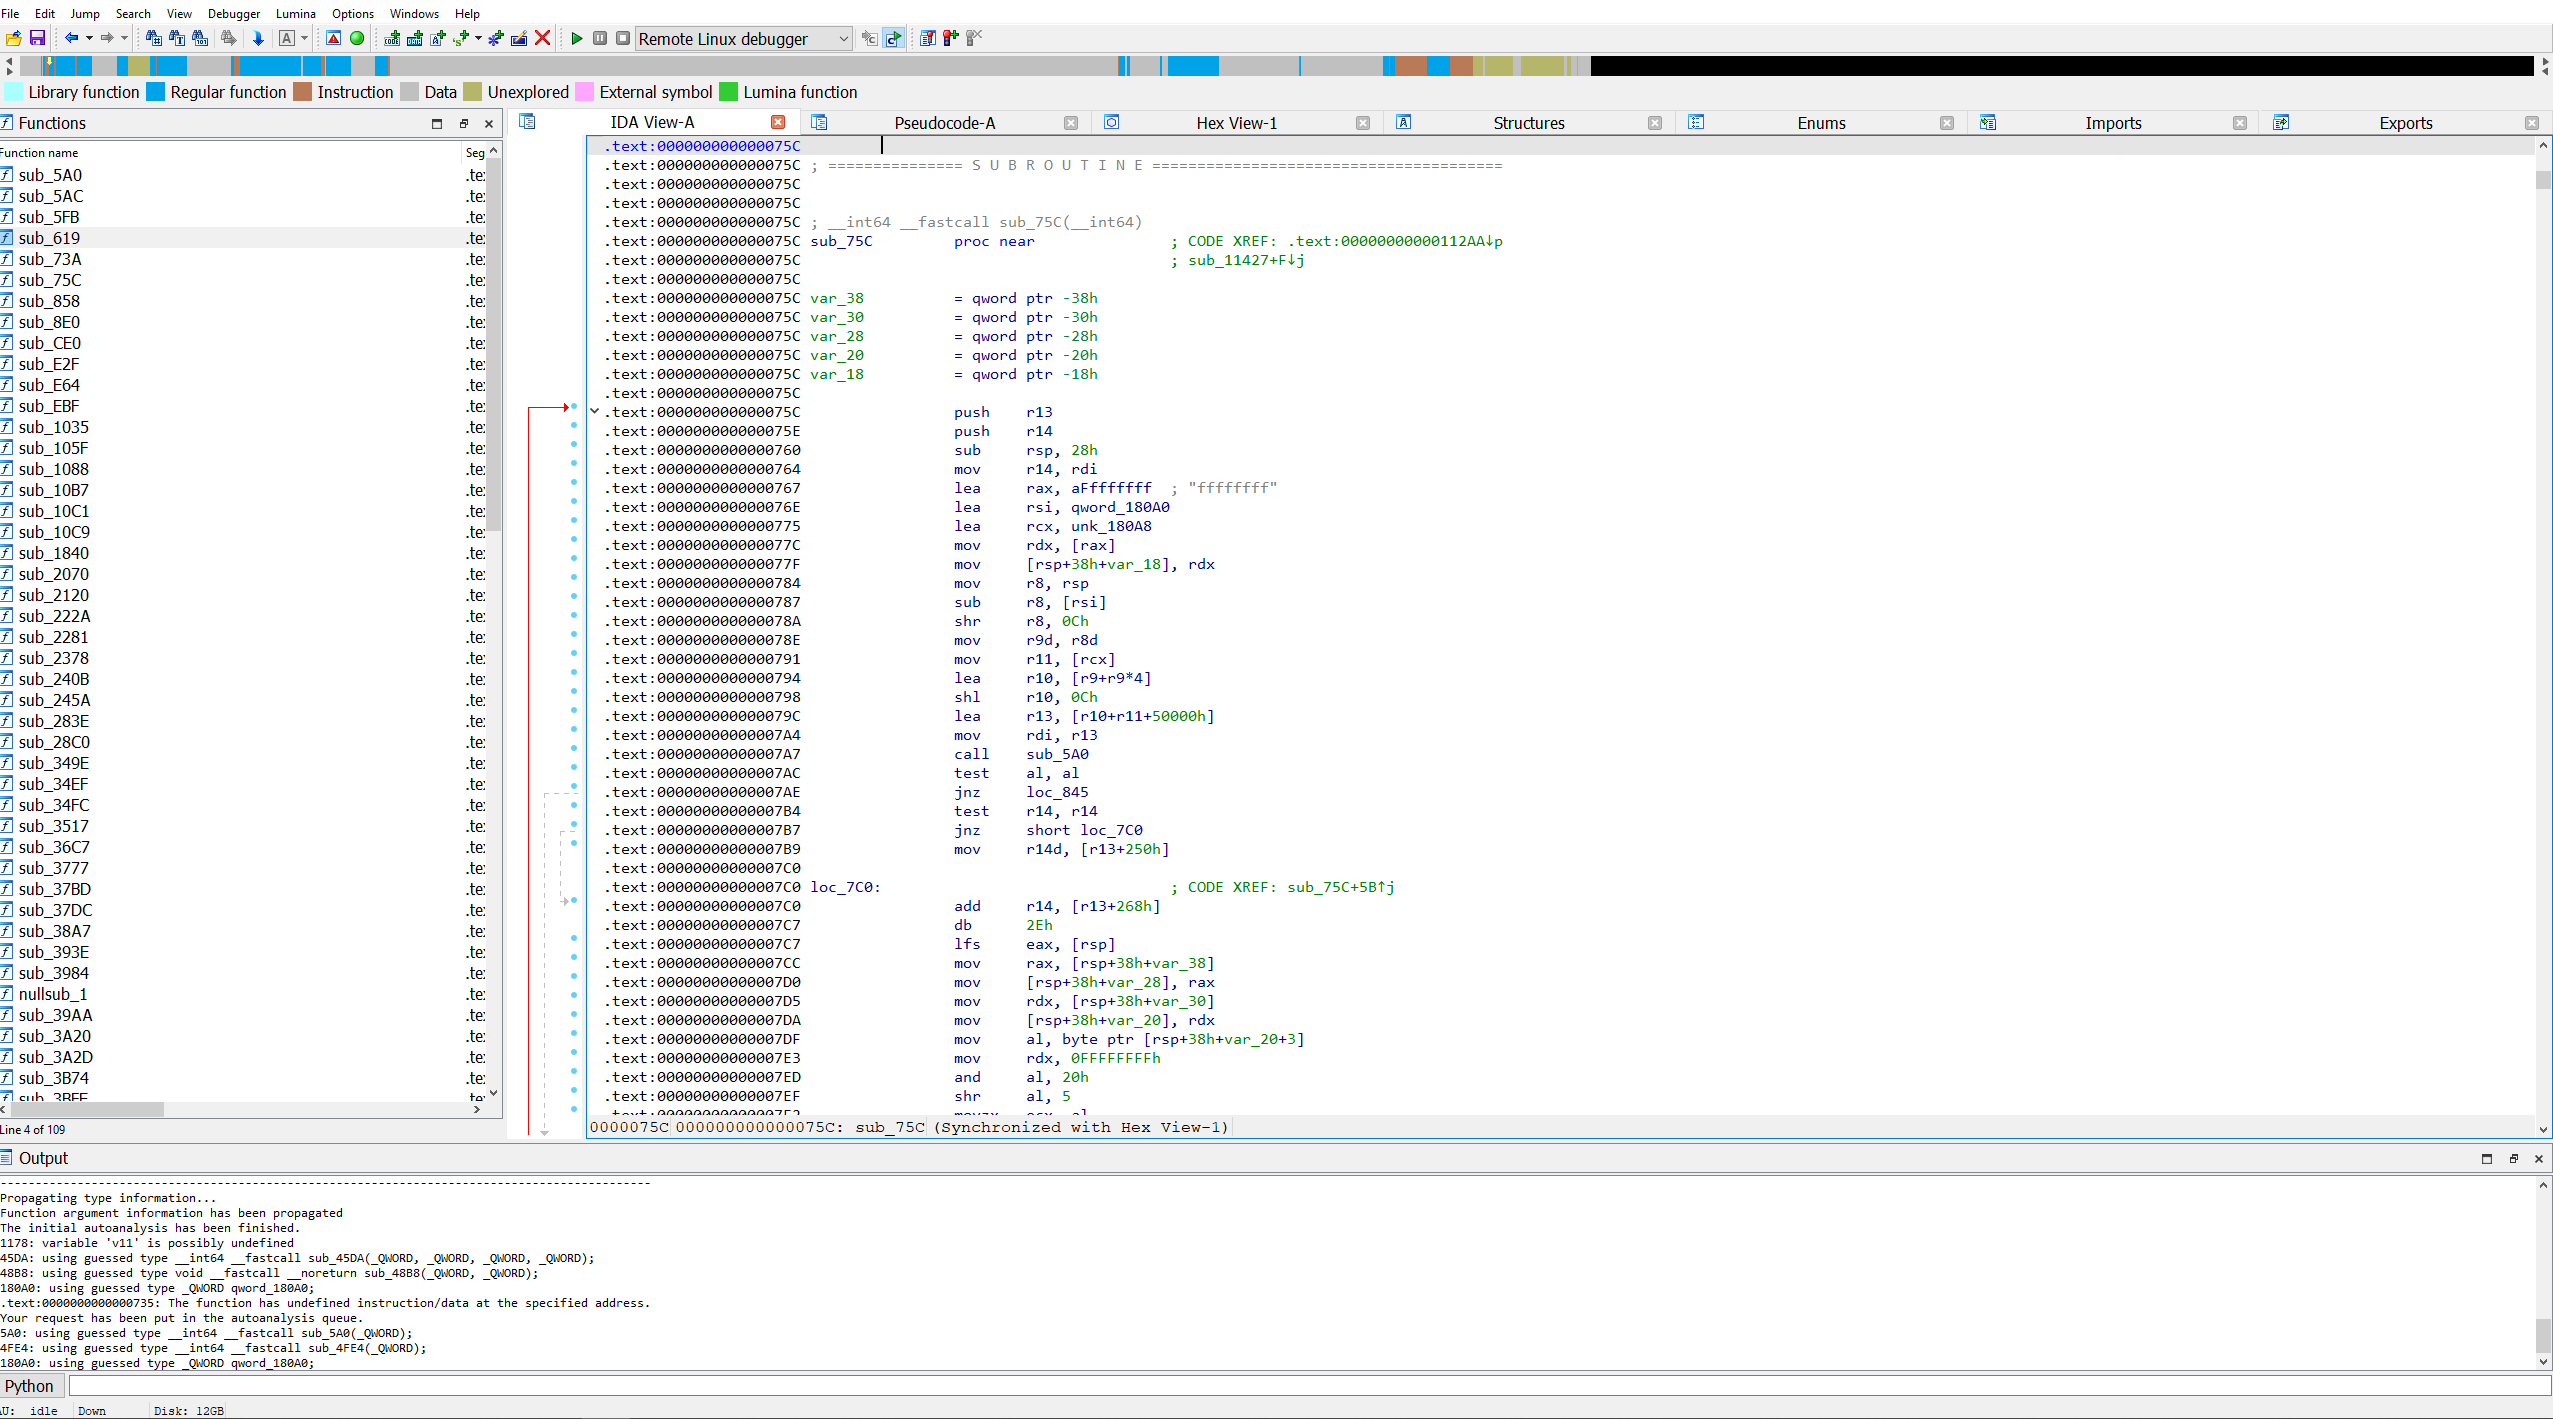Open the jump back history dropdown arrow

89,38
